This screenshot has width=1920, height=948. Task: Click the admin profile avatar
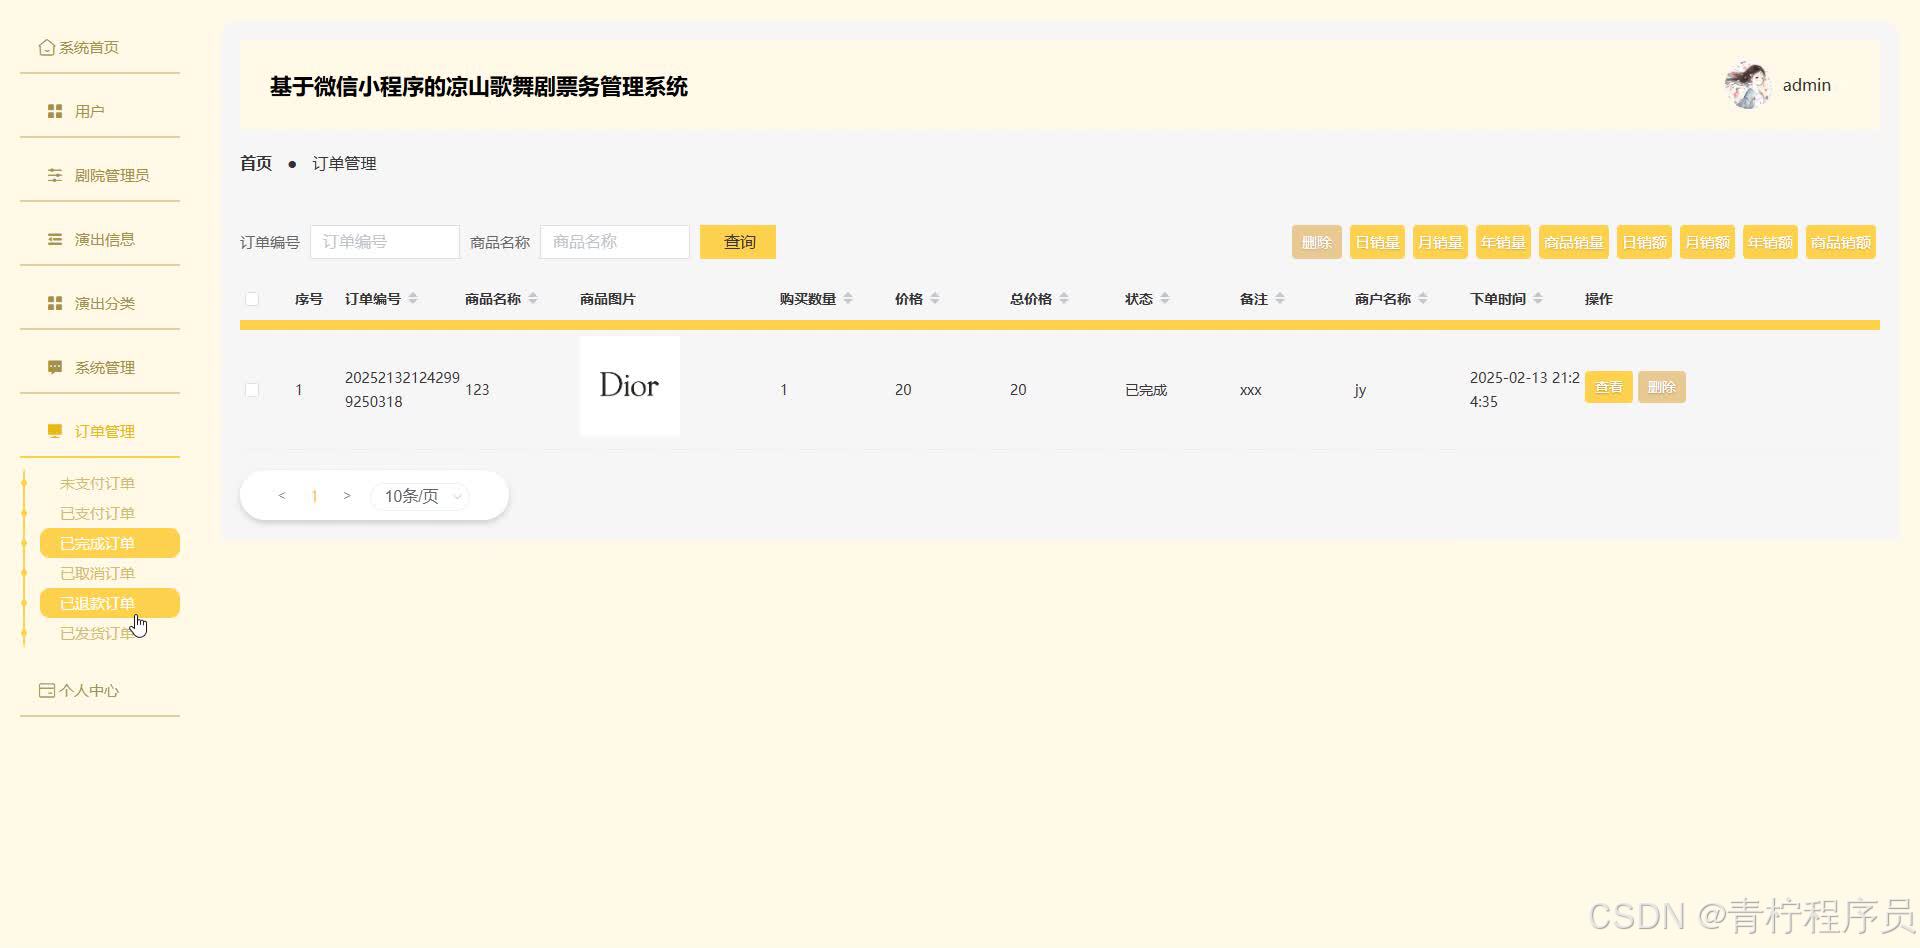[x=1746, y=85]
